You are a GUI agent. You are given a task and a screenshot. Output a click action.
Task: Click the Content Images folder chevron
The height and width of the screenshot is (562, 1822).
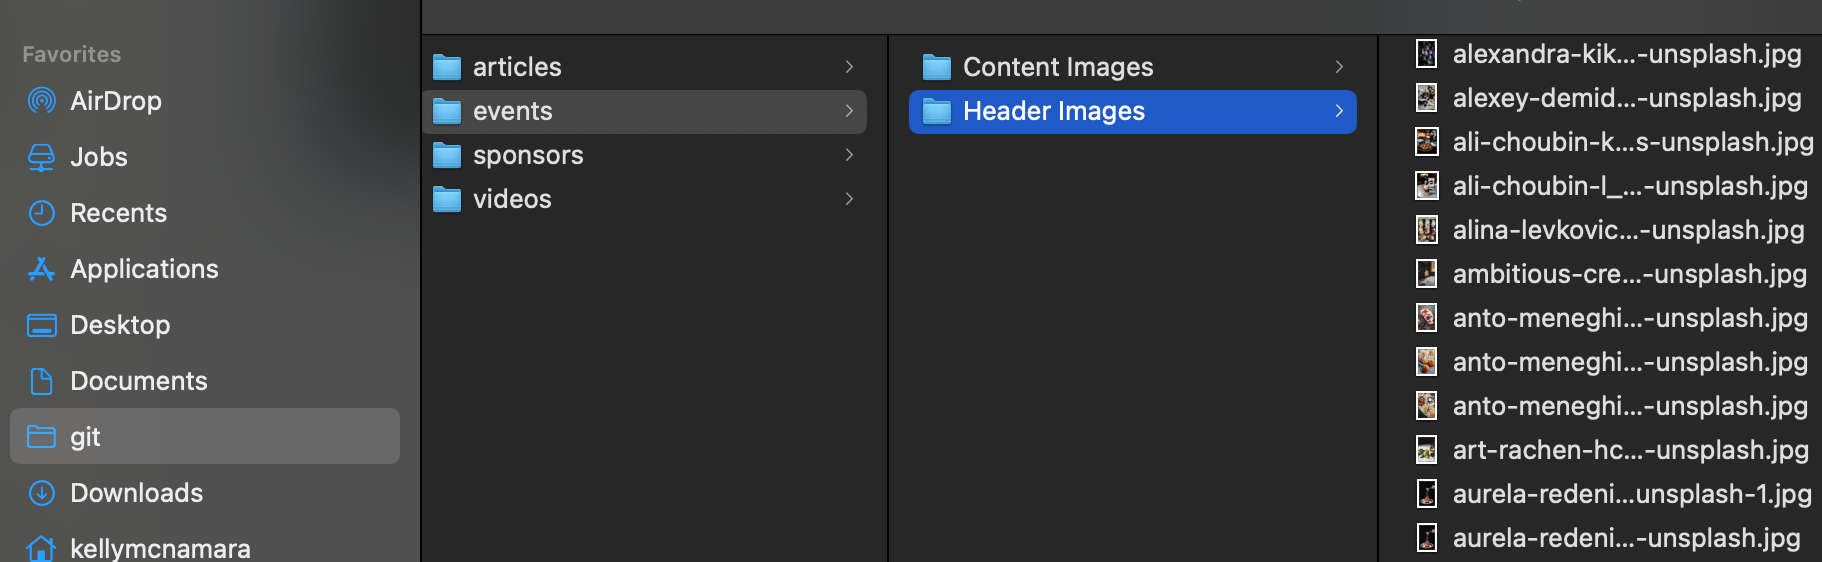tap(1339, 67)
